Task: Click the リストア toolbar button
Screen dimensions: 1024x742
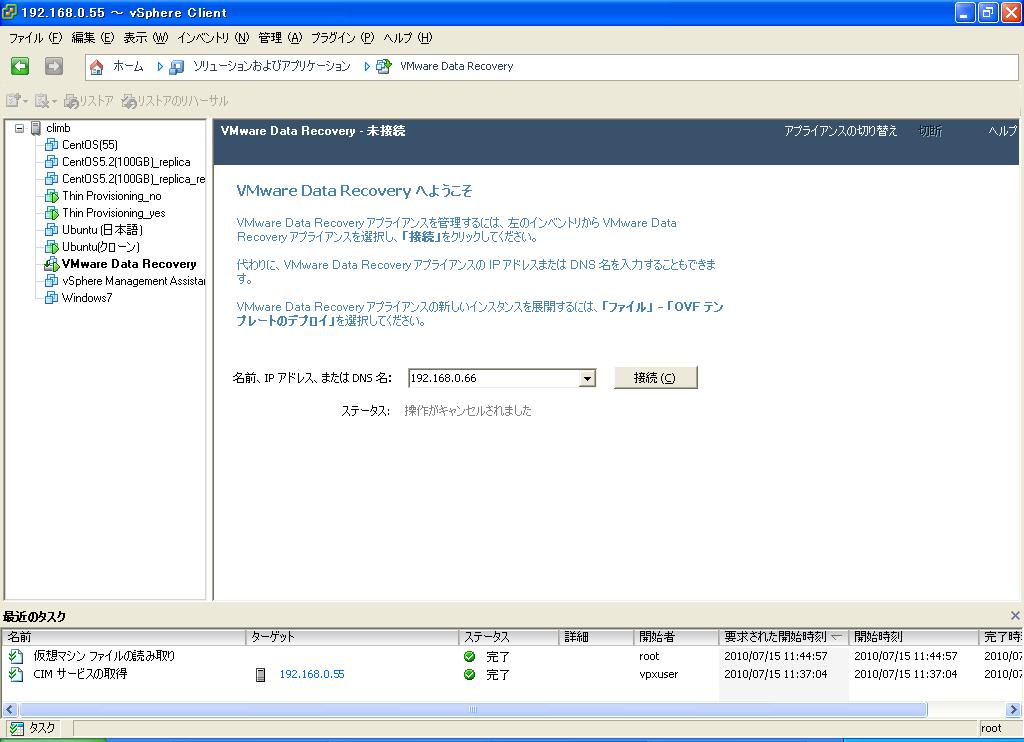Action: [x=89, y=101]
